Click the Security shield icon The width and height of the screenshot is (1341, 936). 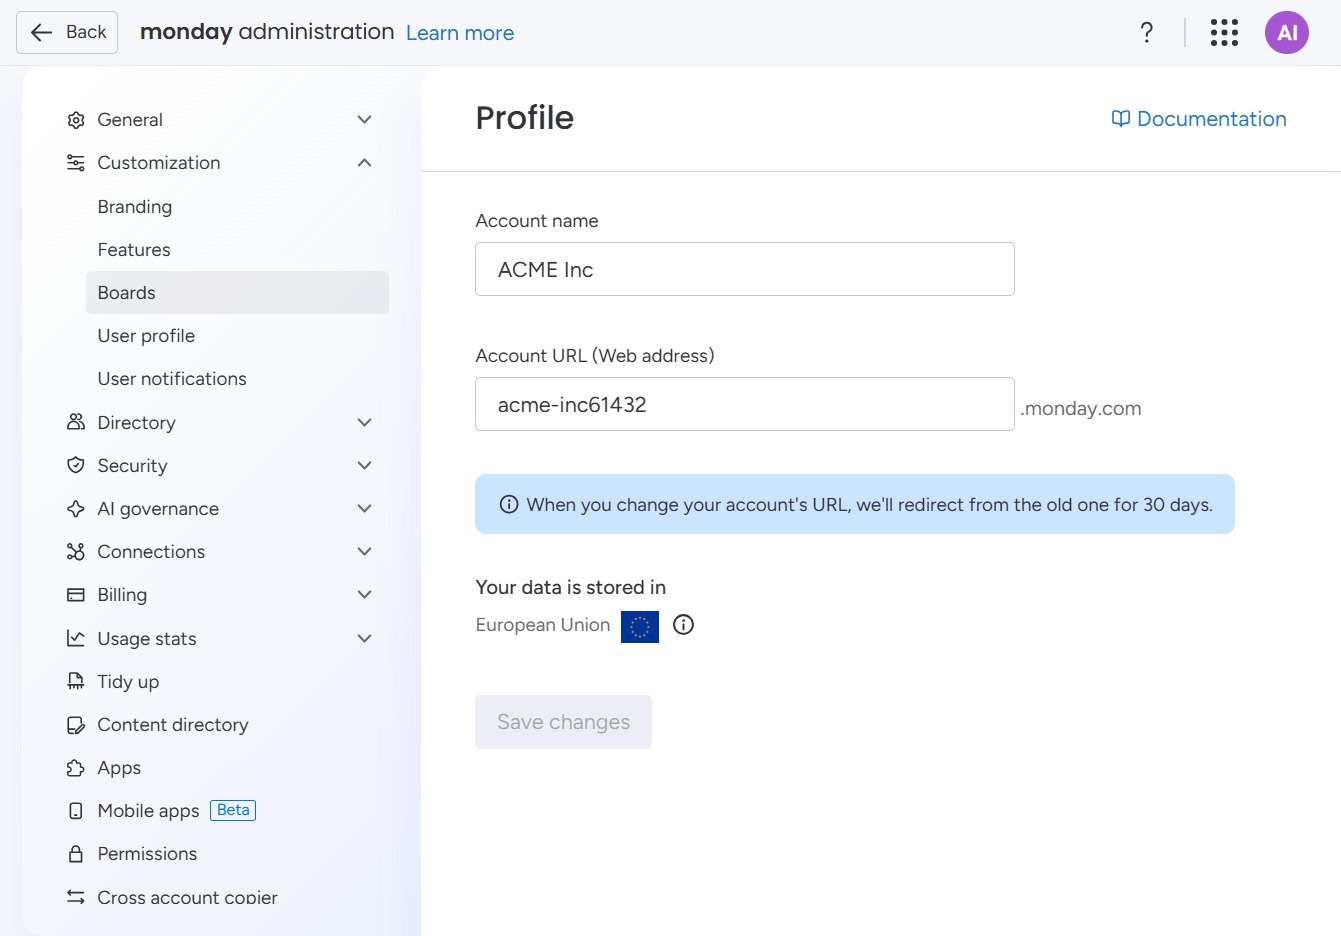click(x=75, y=465)
